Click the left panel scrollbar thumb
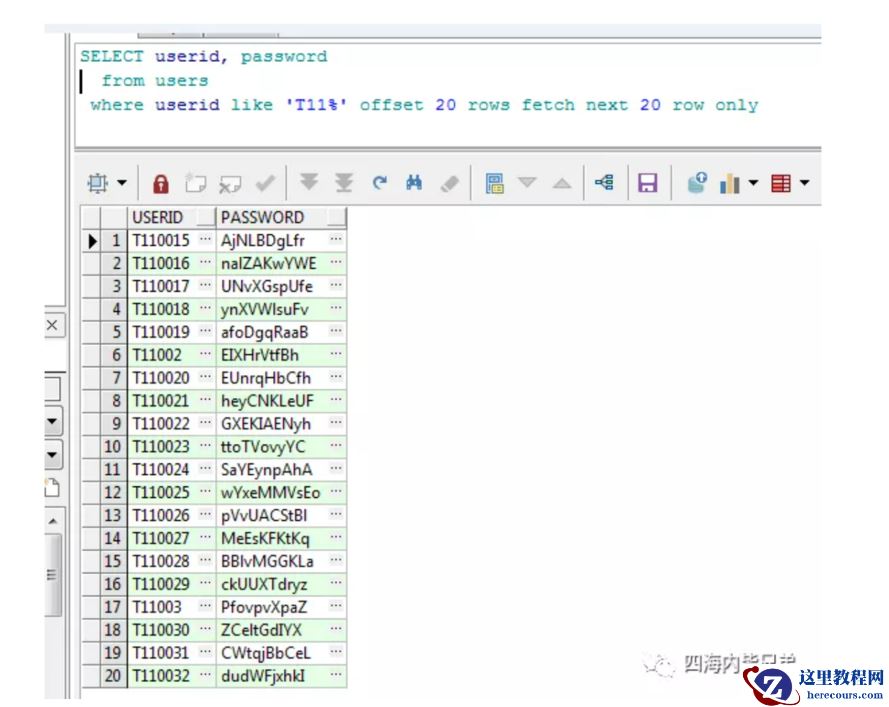The image size is (889, 707). click(x=53, y=575)
